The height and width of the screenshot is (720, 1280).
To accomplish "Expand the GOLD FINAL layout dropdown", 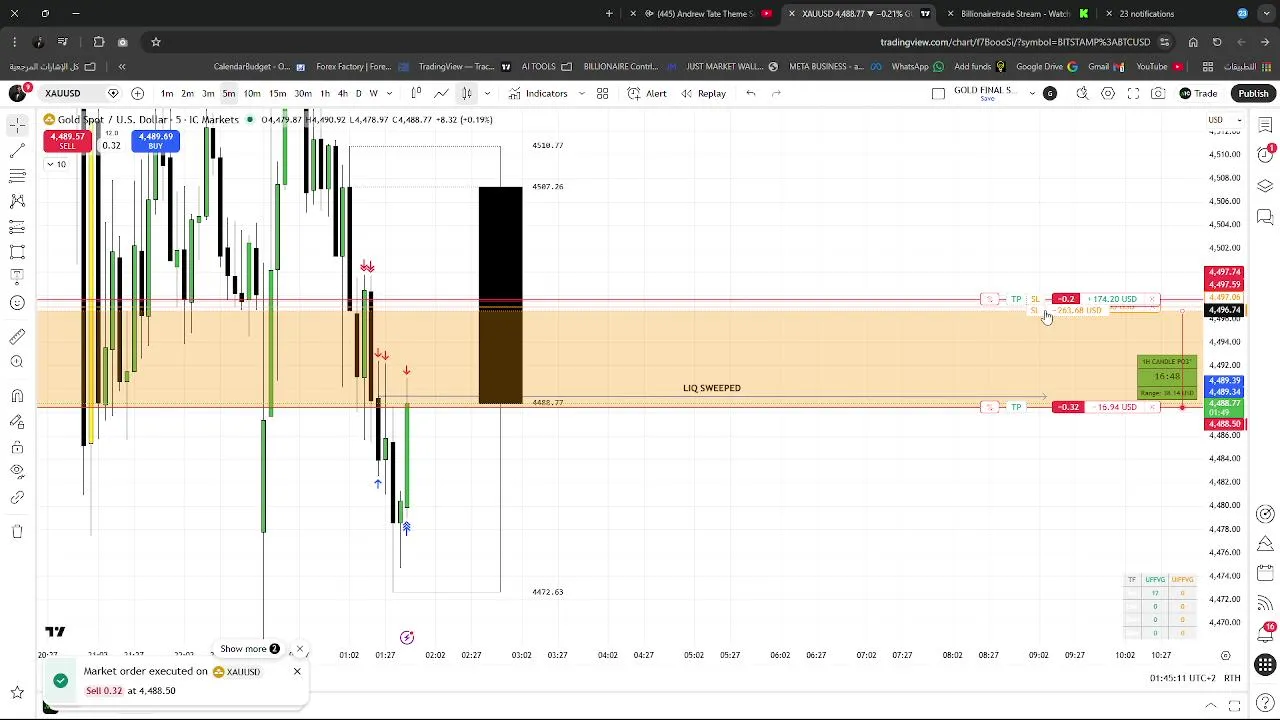I will [1032, 93].
